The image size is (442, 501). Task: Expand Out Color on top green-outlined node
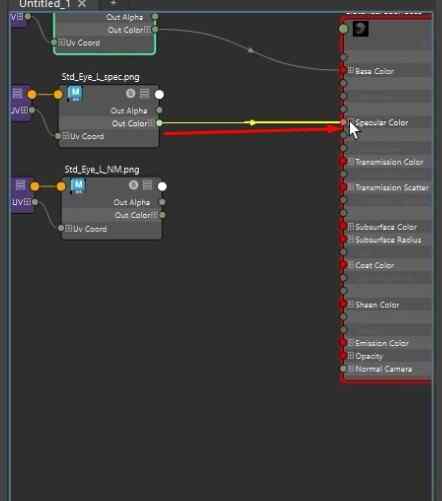coord(148,30)
